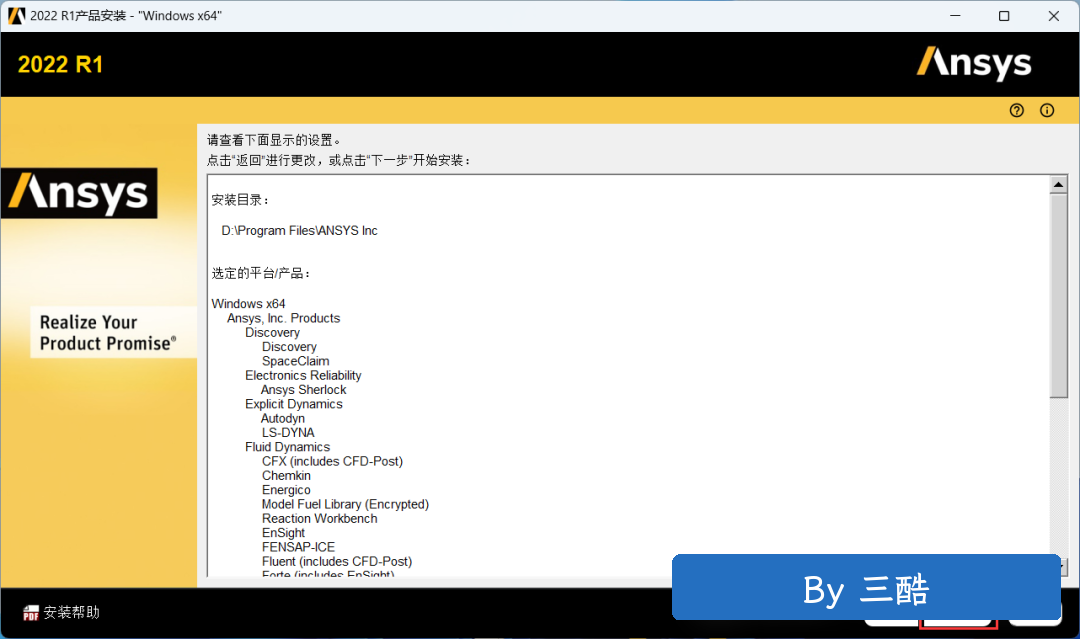Image resolution: width=1080 pixels, height=639 pixels.
Task: Select the 'LS-DYNA' entry
Action: point(288,432)
